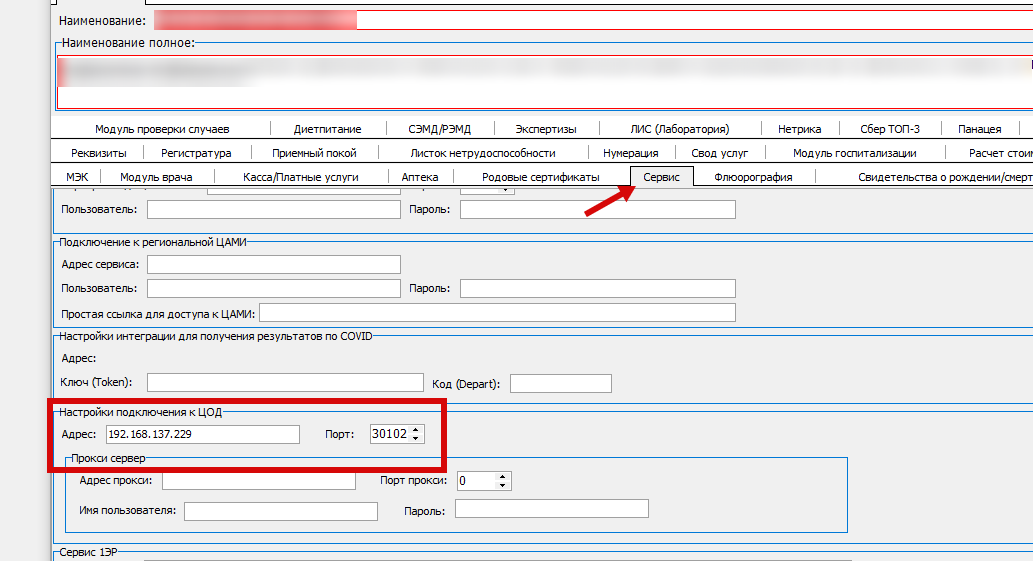
Task: Click the ЦОД Адрес field with 192.168.137.229
Action: (x=202, y=434)
